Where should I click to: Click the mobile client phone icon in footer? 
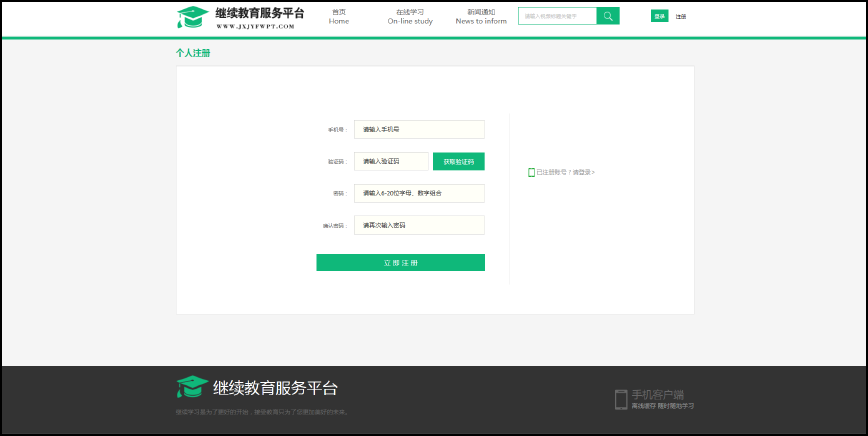point(620,399)
